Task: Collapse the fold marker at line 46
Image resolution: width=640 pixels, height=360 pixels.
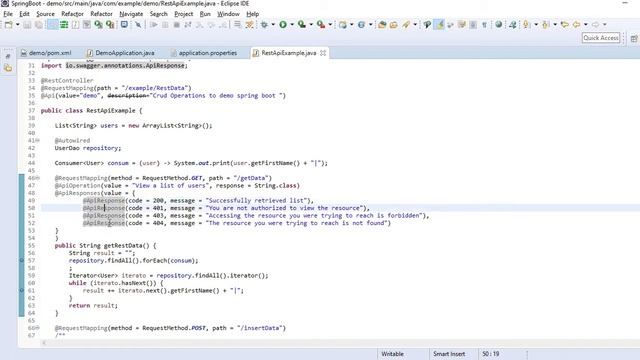Action: 38,178
